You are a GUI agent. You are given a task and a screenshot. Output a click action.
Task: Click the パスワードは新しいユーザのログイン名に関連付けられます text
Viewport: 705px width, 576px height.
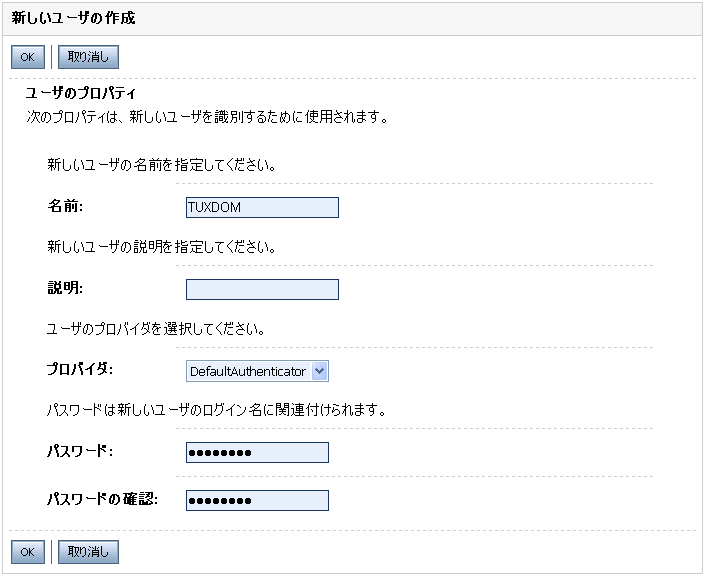pos(216,410)
